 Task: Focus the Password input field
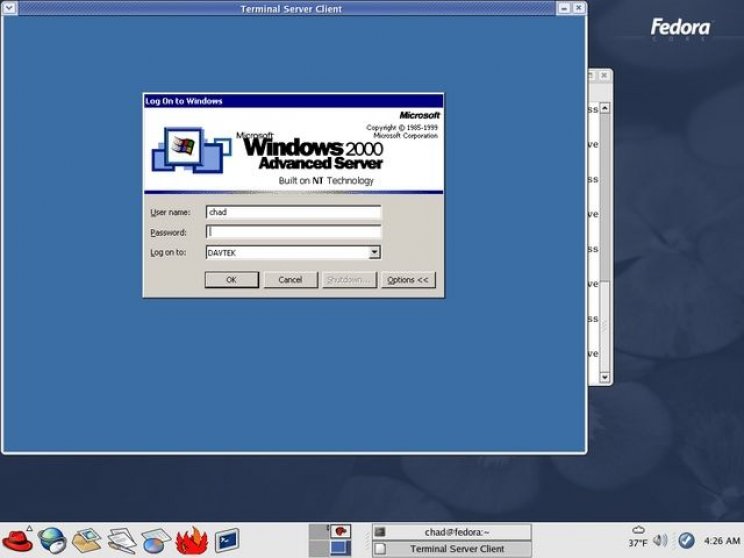[x=293, y=232]
